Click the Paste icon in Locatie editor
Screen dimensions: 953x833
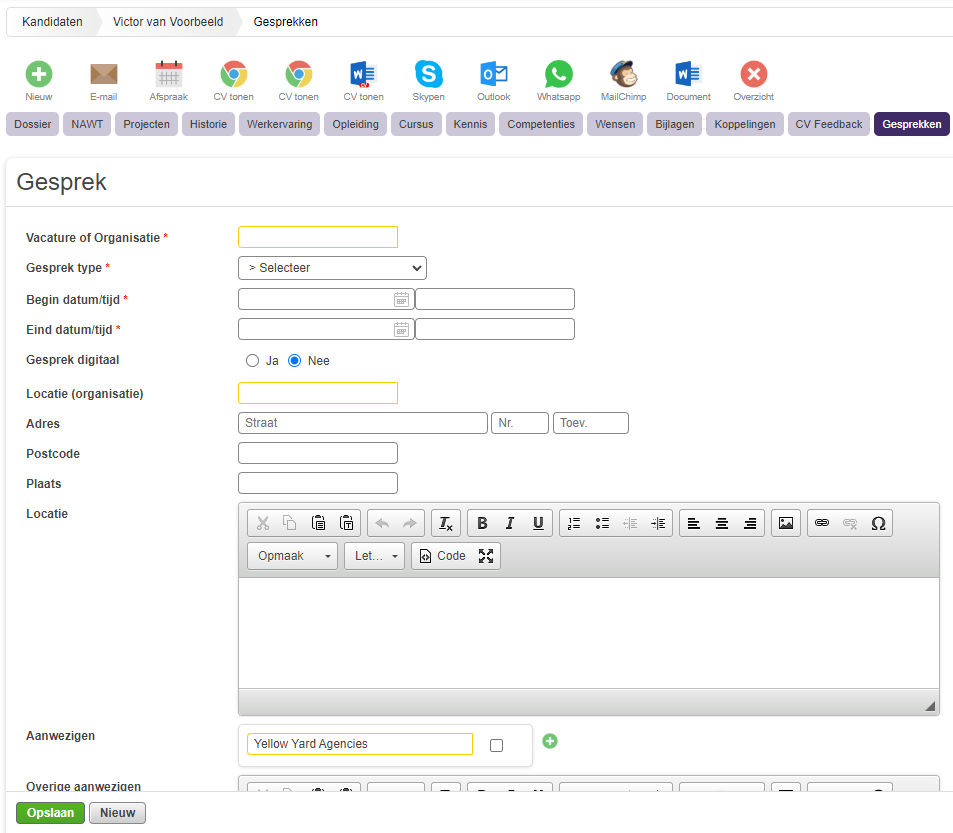pyautogui.click(x=318, y=523)
